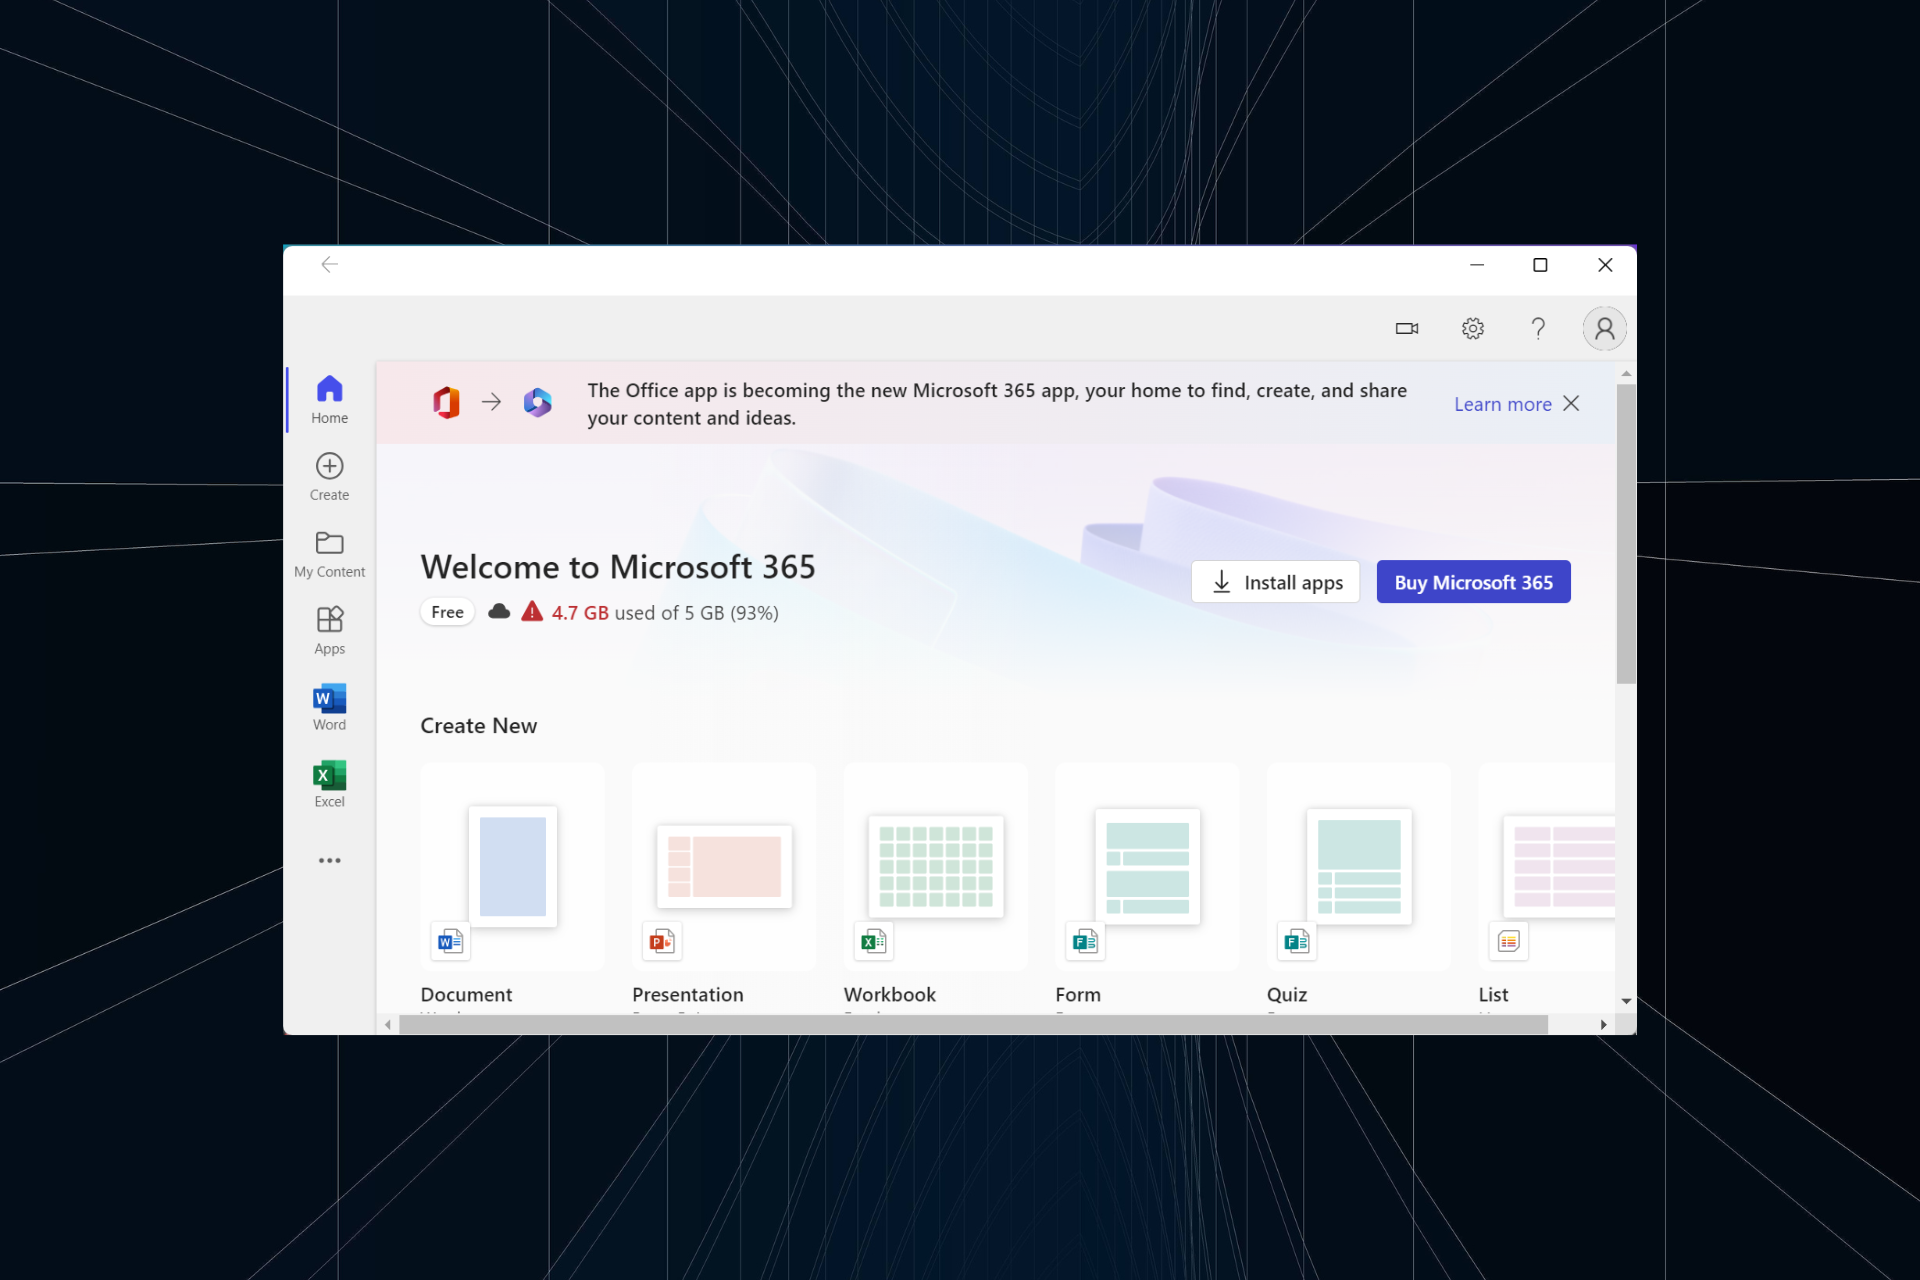Open help question mark icon
Image resolution: width=1920 pixels, height=1280 pixels.
(x=1538, y=328)
